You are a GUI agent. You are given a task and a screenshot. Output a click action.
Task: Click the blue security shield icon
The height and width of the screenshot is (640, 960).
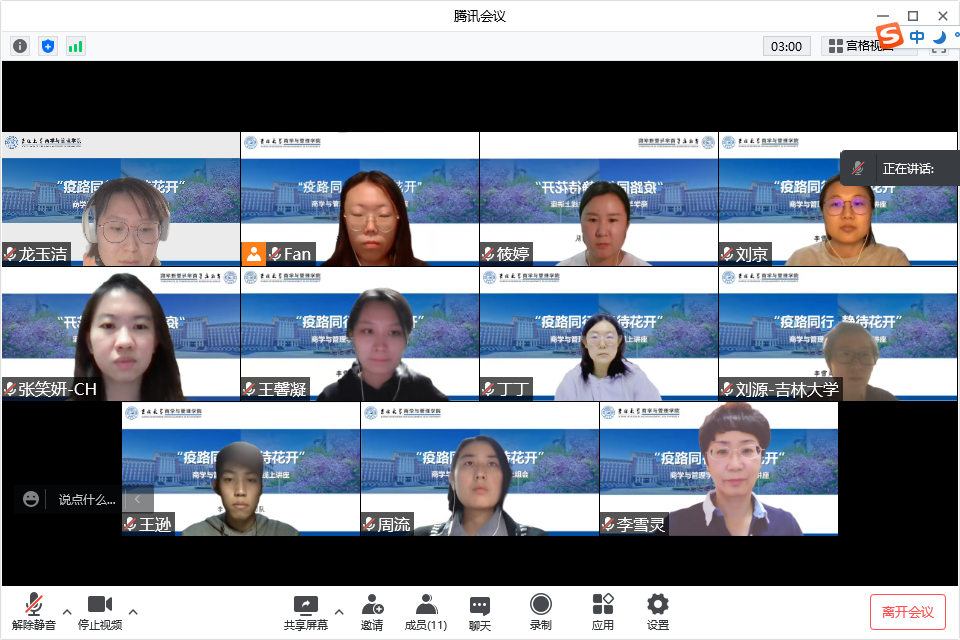48,46
